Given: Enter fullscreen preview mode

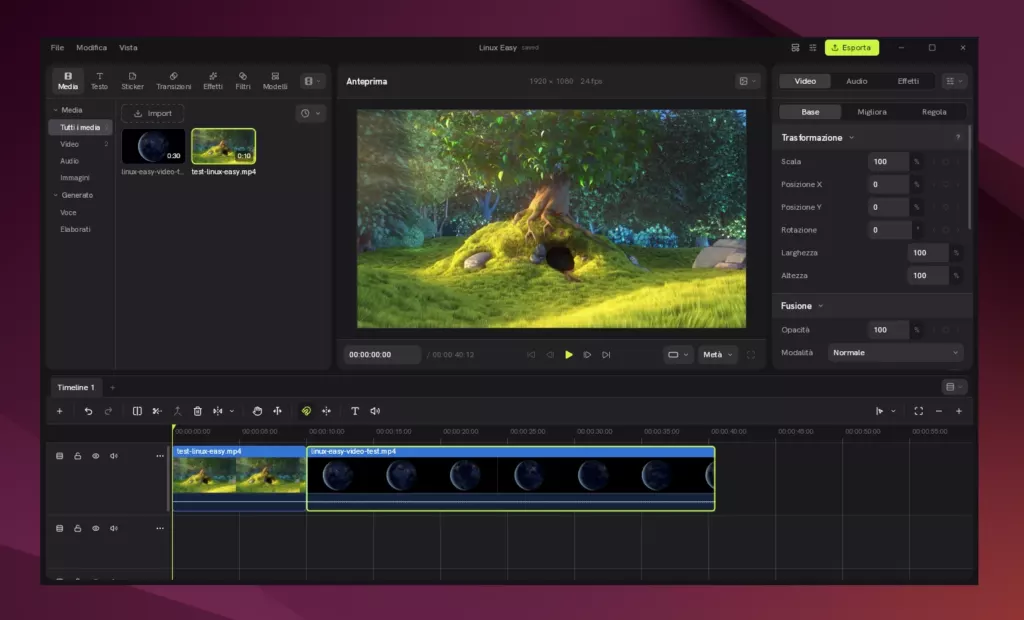Looking at the screenshot, I should (751, 355).
